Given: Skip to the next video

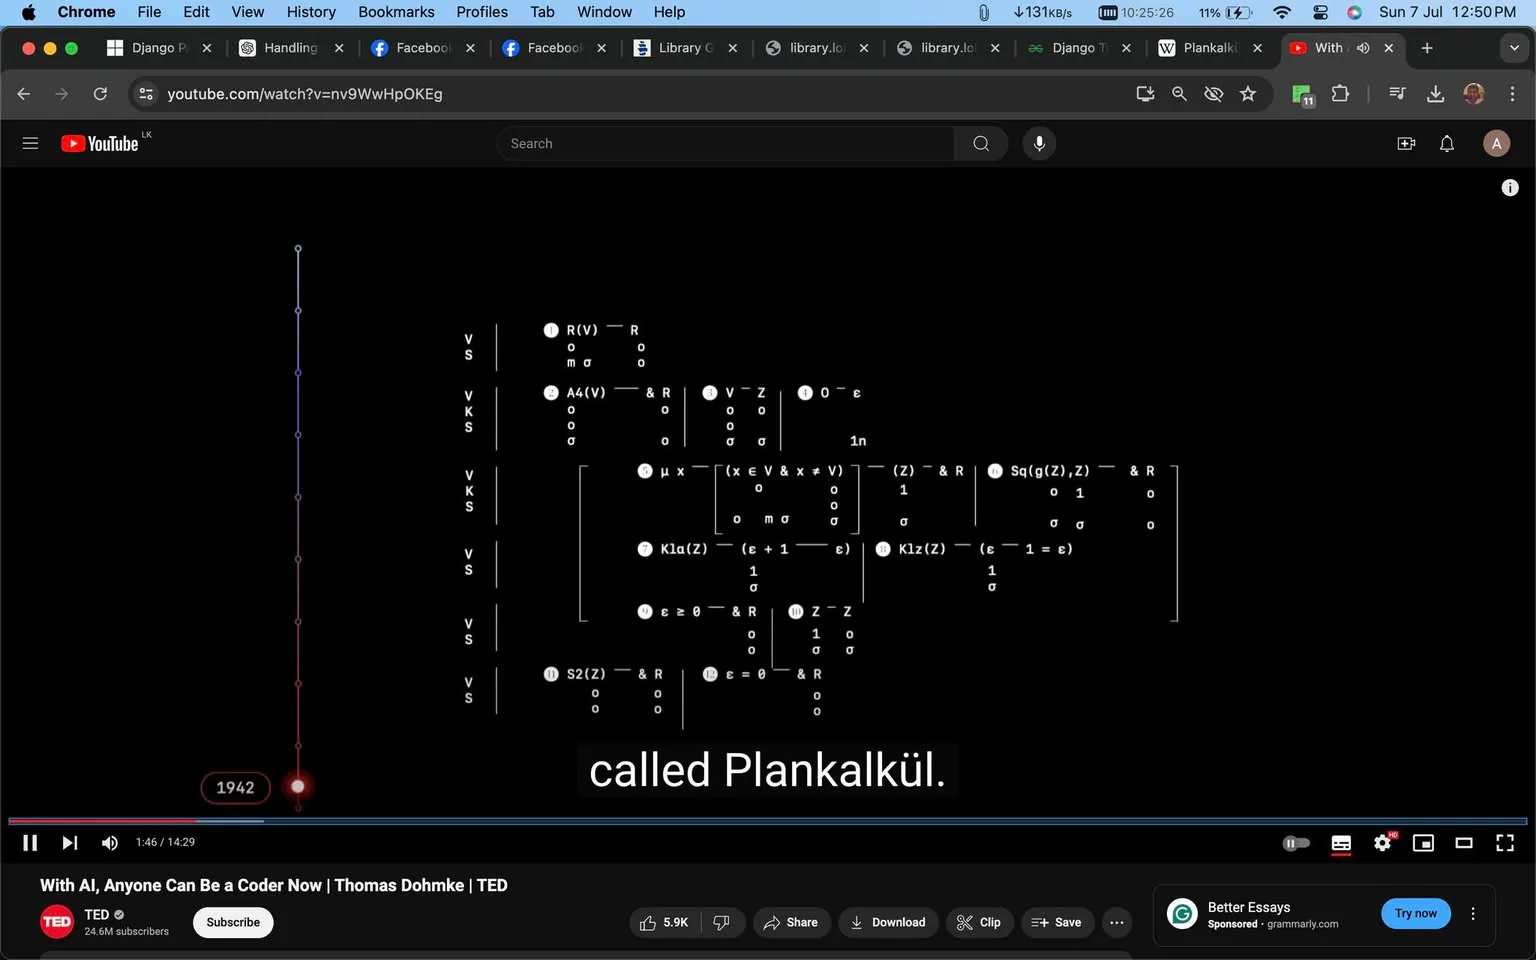Looking at the screenshot, I should [69, 843].
